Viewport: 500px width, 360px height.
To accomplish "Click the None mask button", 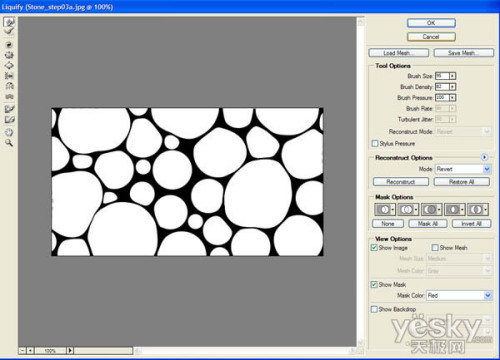I will (x=388, y=224).
